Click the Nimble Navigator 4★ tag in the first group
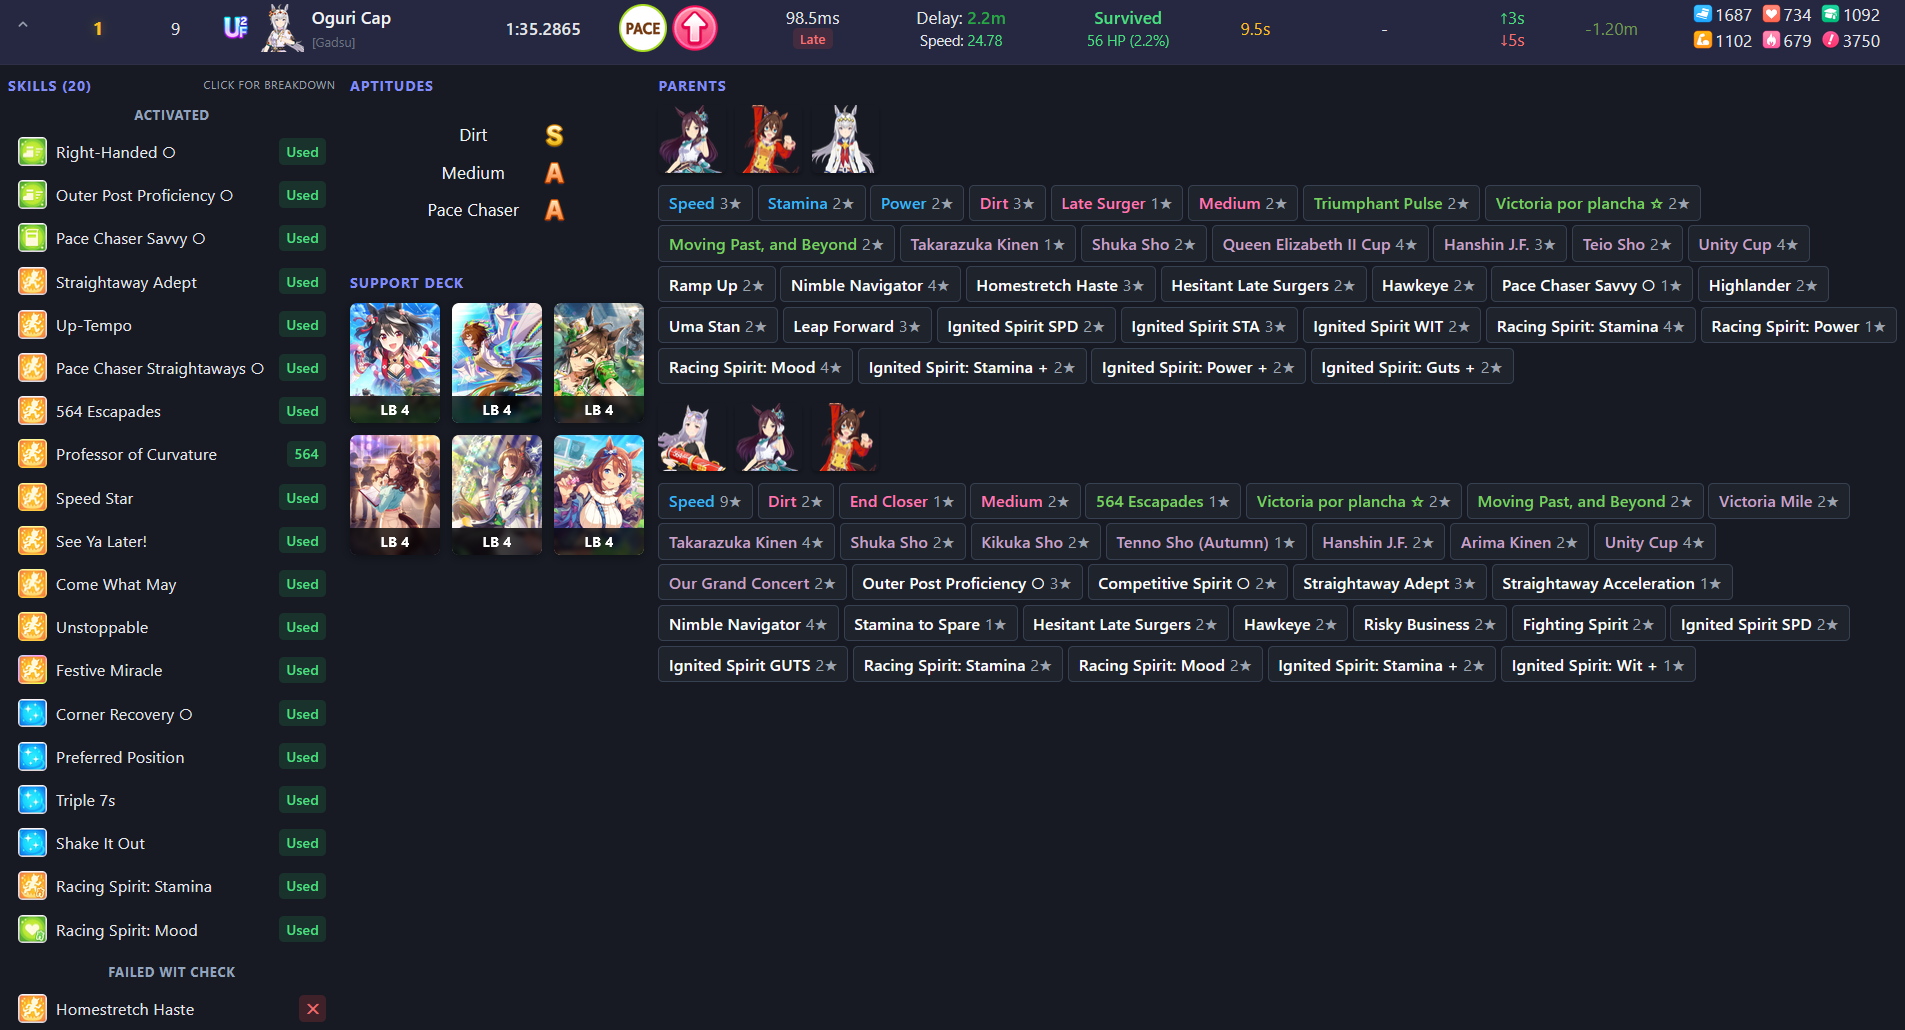The image size is (1905, 1030). [x=870, y=285]
